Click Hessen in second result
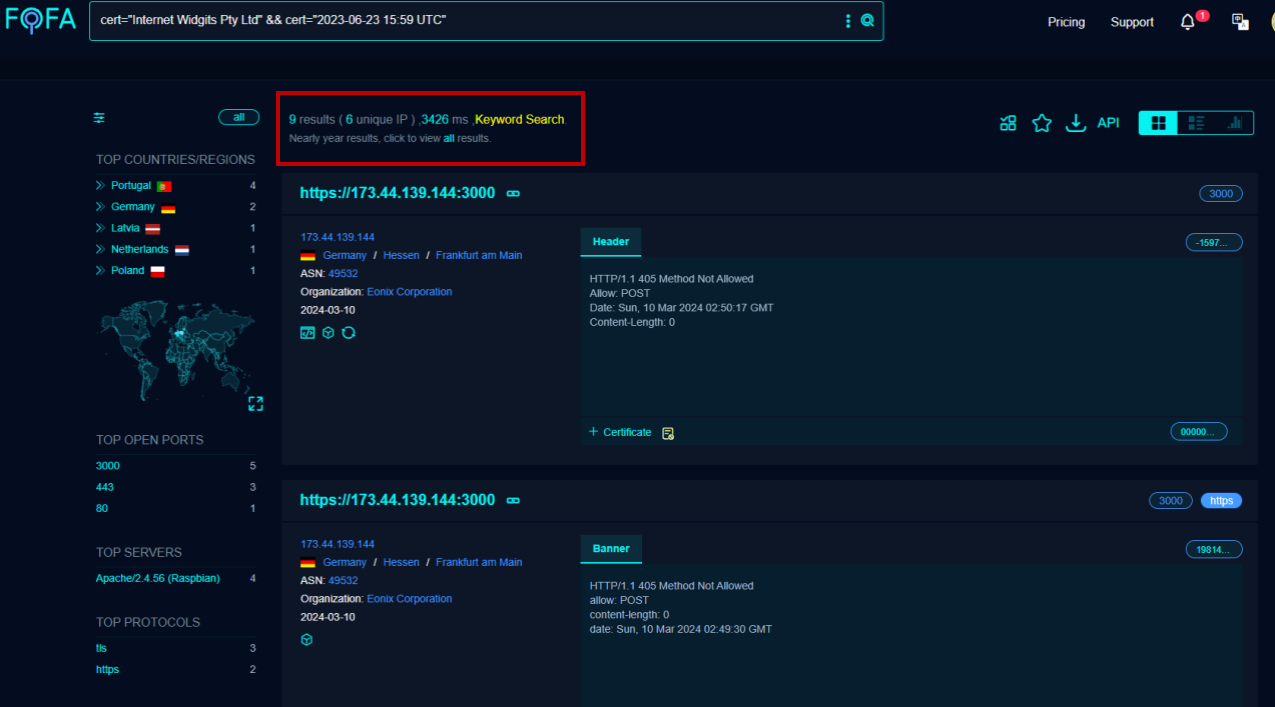 pyautogui.click(x=401, y=562)
